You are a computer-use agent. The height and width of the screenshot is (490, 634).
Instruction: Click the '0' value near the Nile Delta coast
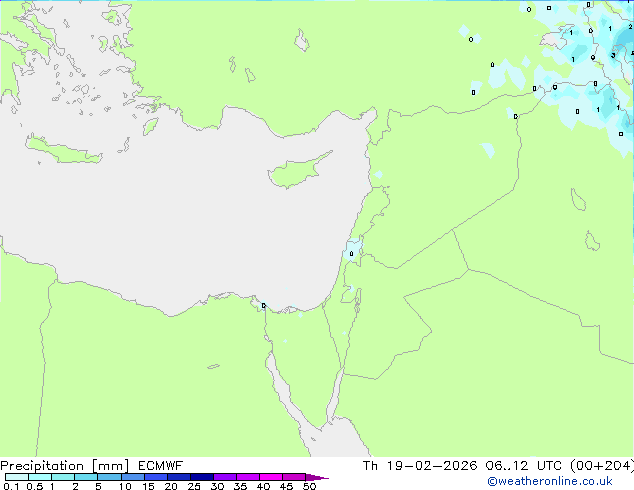coord(264,306)
